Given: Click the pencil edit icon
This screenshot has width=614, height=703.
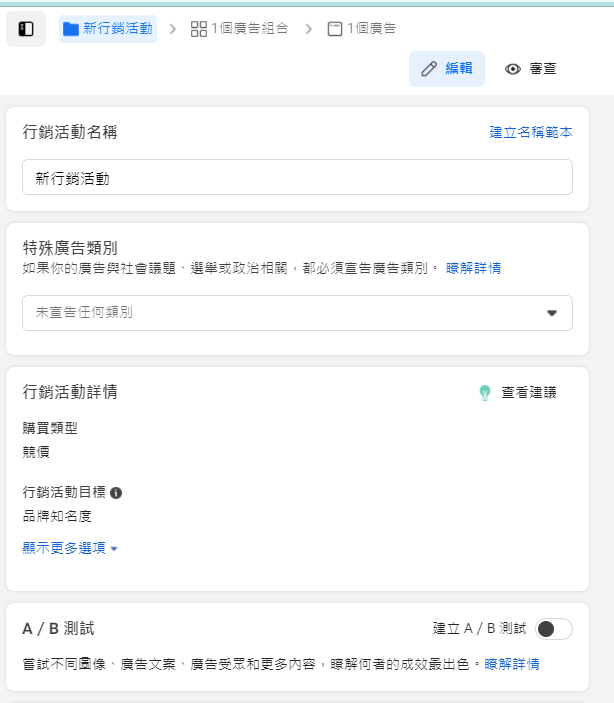Looking at the screenshot, I should [x=429, y=69].
